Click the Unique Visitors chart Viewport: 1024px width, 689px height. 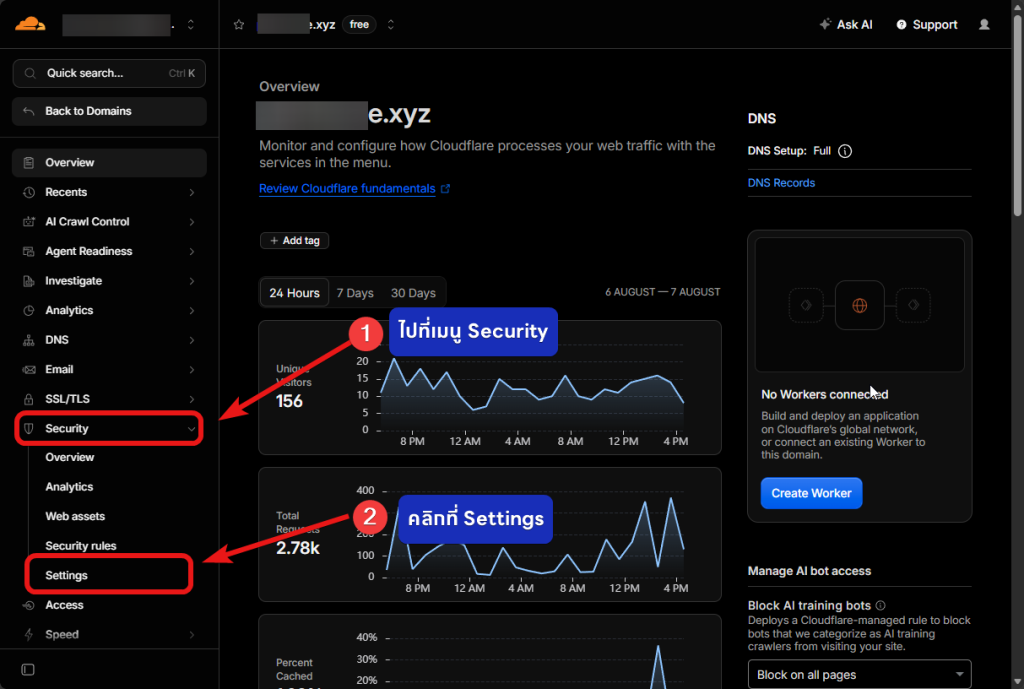click(x=490, y=387)
